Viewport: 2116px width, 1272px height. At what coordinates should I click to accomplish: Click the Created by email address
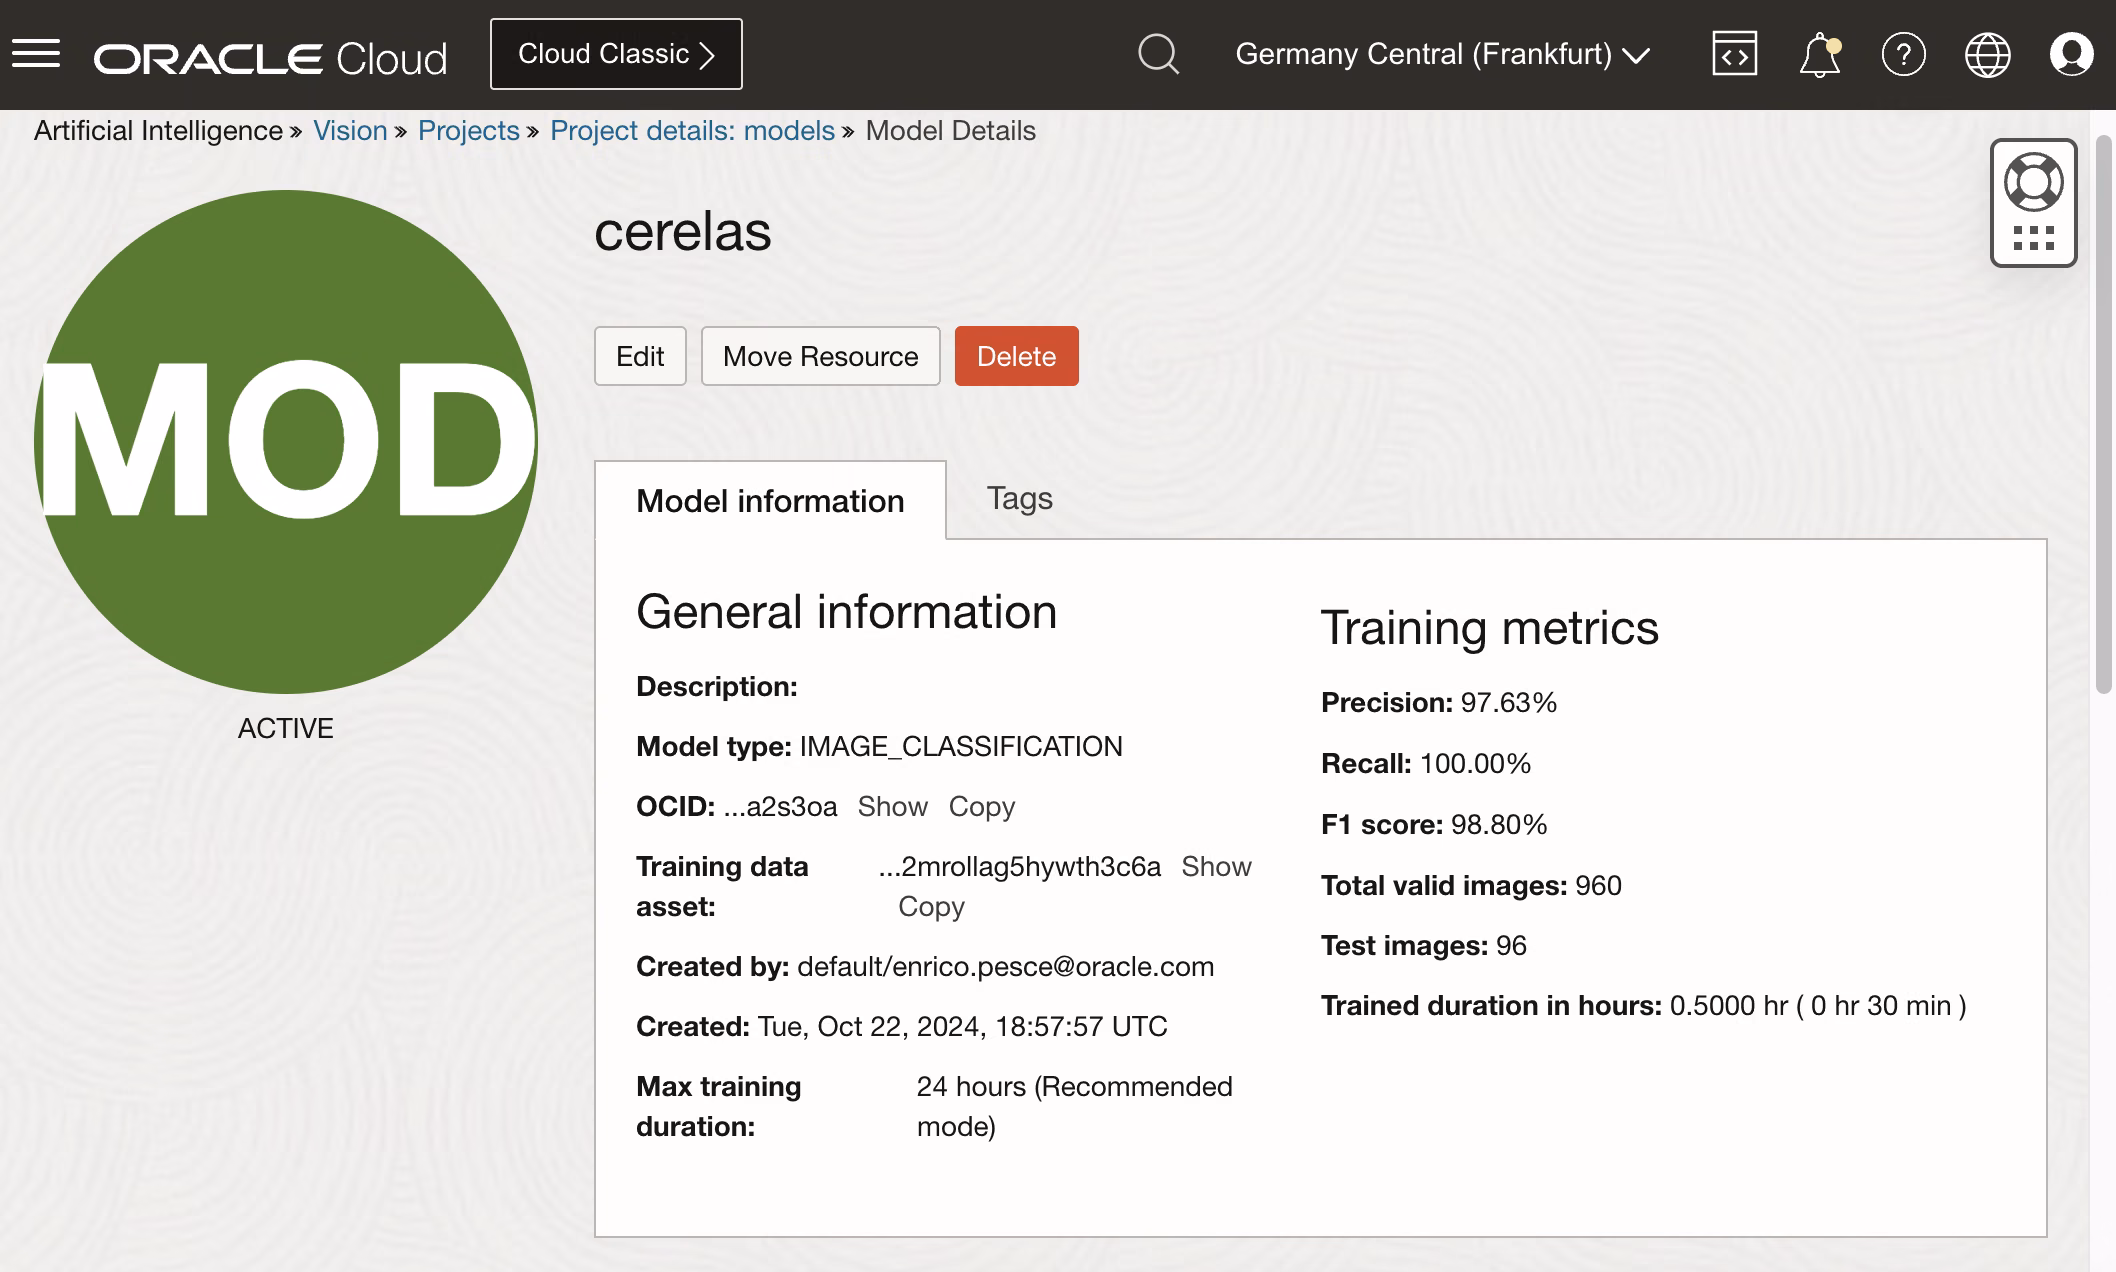[1006, 966]
